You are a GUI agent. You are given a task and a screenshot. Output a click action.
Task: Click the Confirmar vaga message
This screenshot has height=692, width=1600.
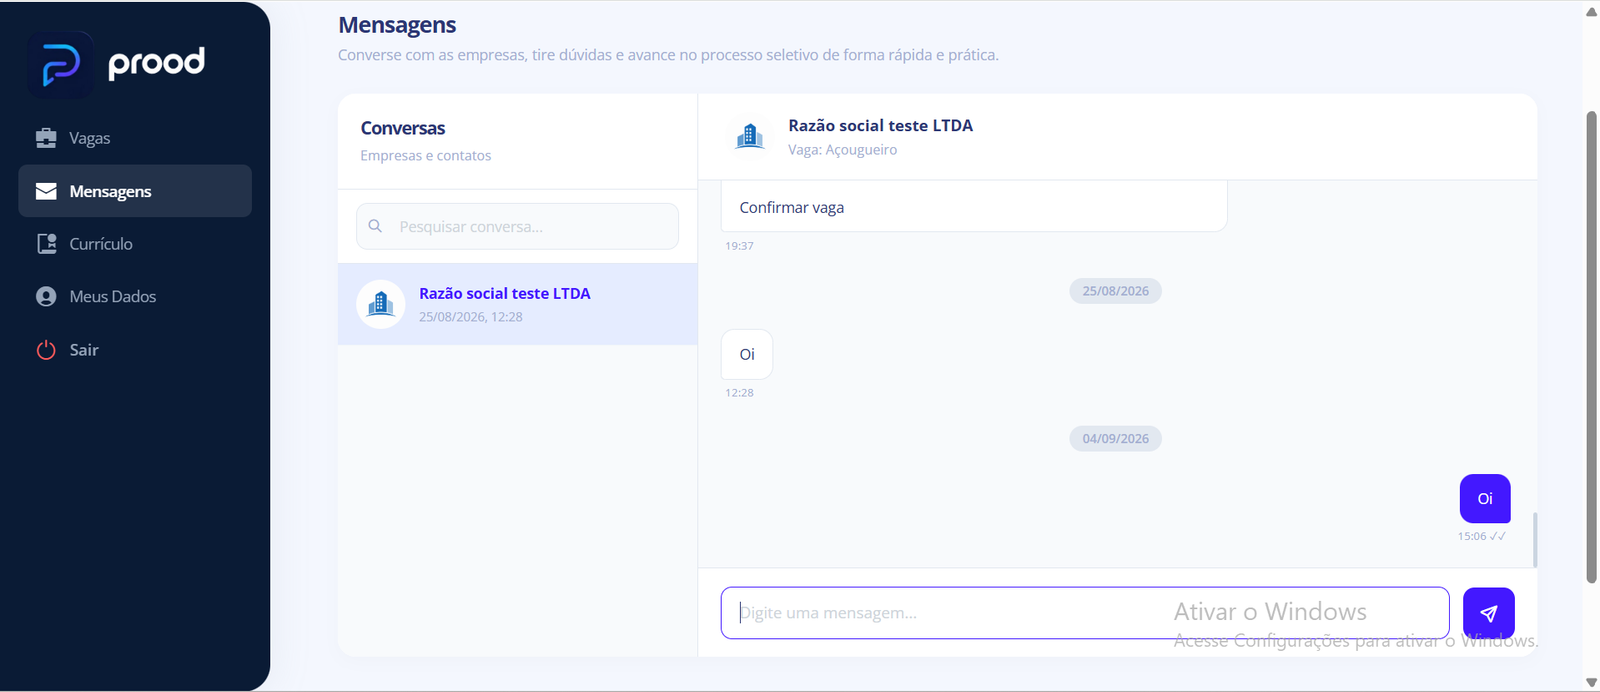click(974, 206)
